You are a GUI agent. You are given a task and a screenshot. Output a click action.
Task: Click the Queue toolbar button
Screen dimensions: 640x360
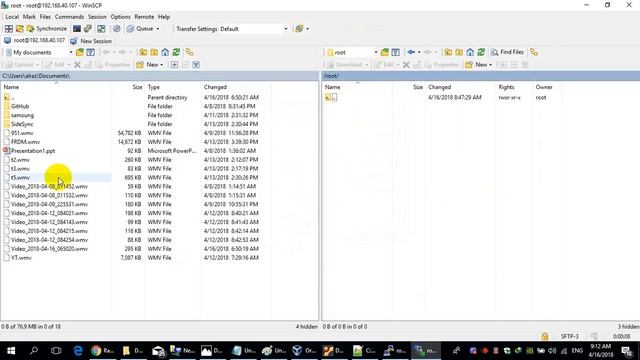pyautogui.click(x=140, y=29)
